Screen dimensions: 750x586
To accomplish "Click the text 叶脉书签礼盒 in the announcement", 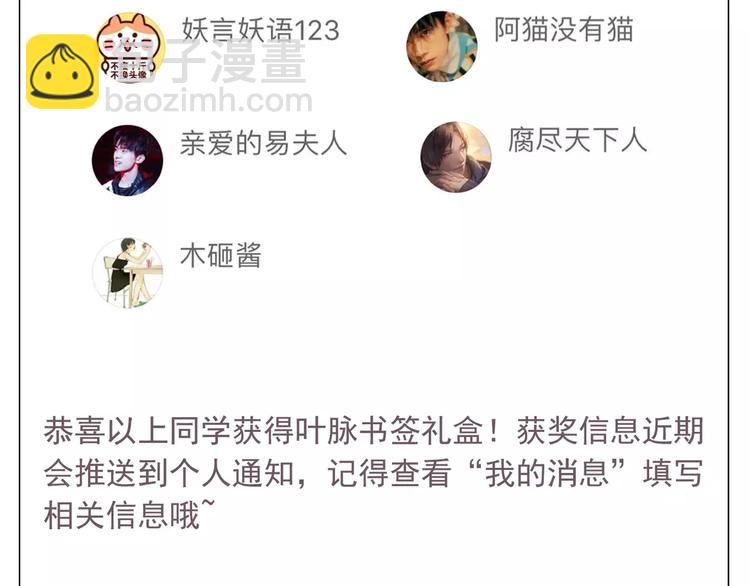I will point(389,431).
